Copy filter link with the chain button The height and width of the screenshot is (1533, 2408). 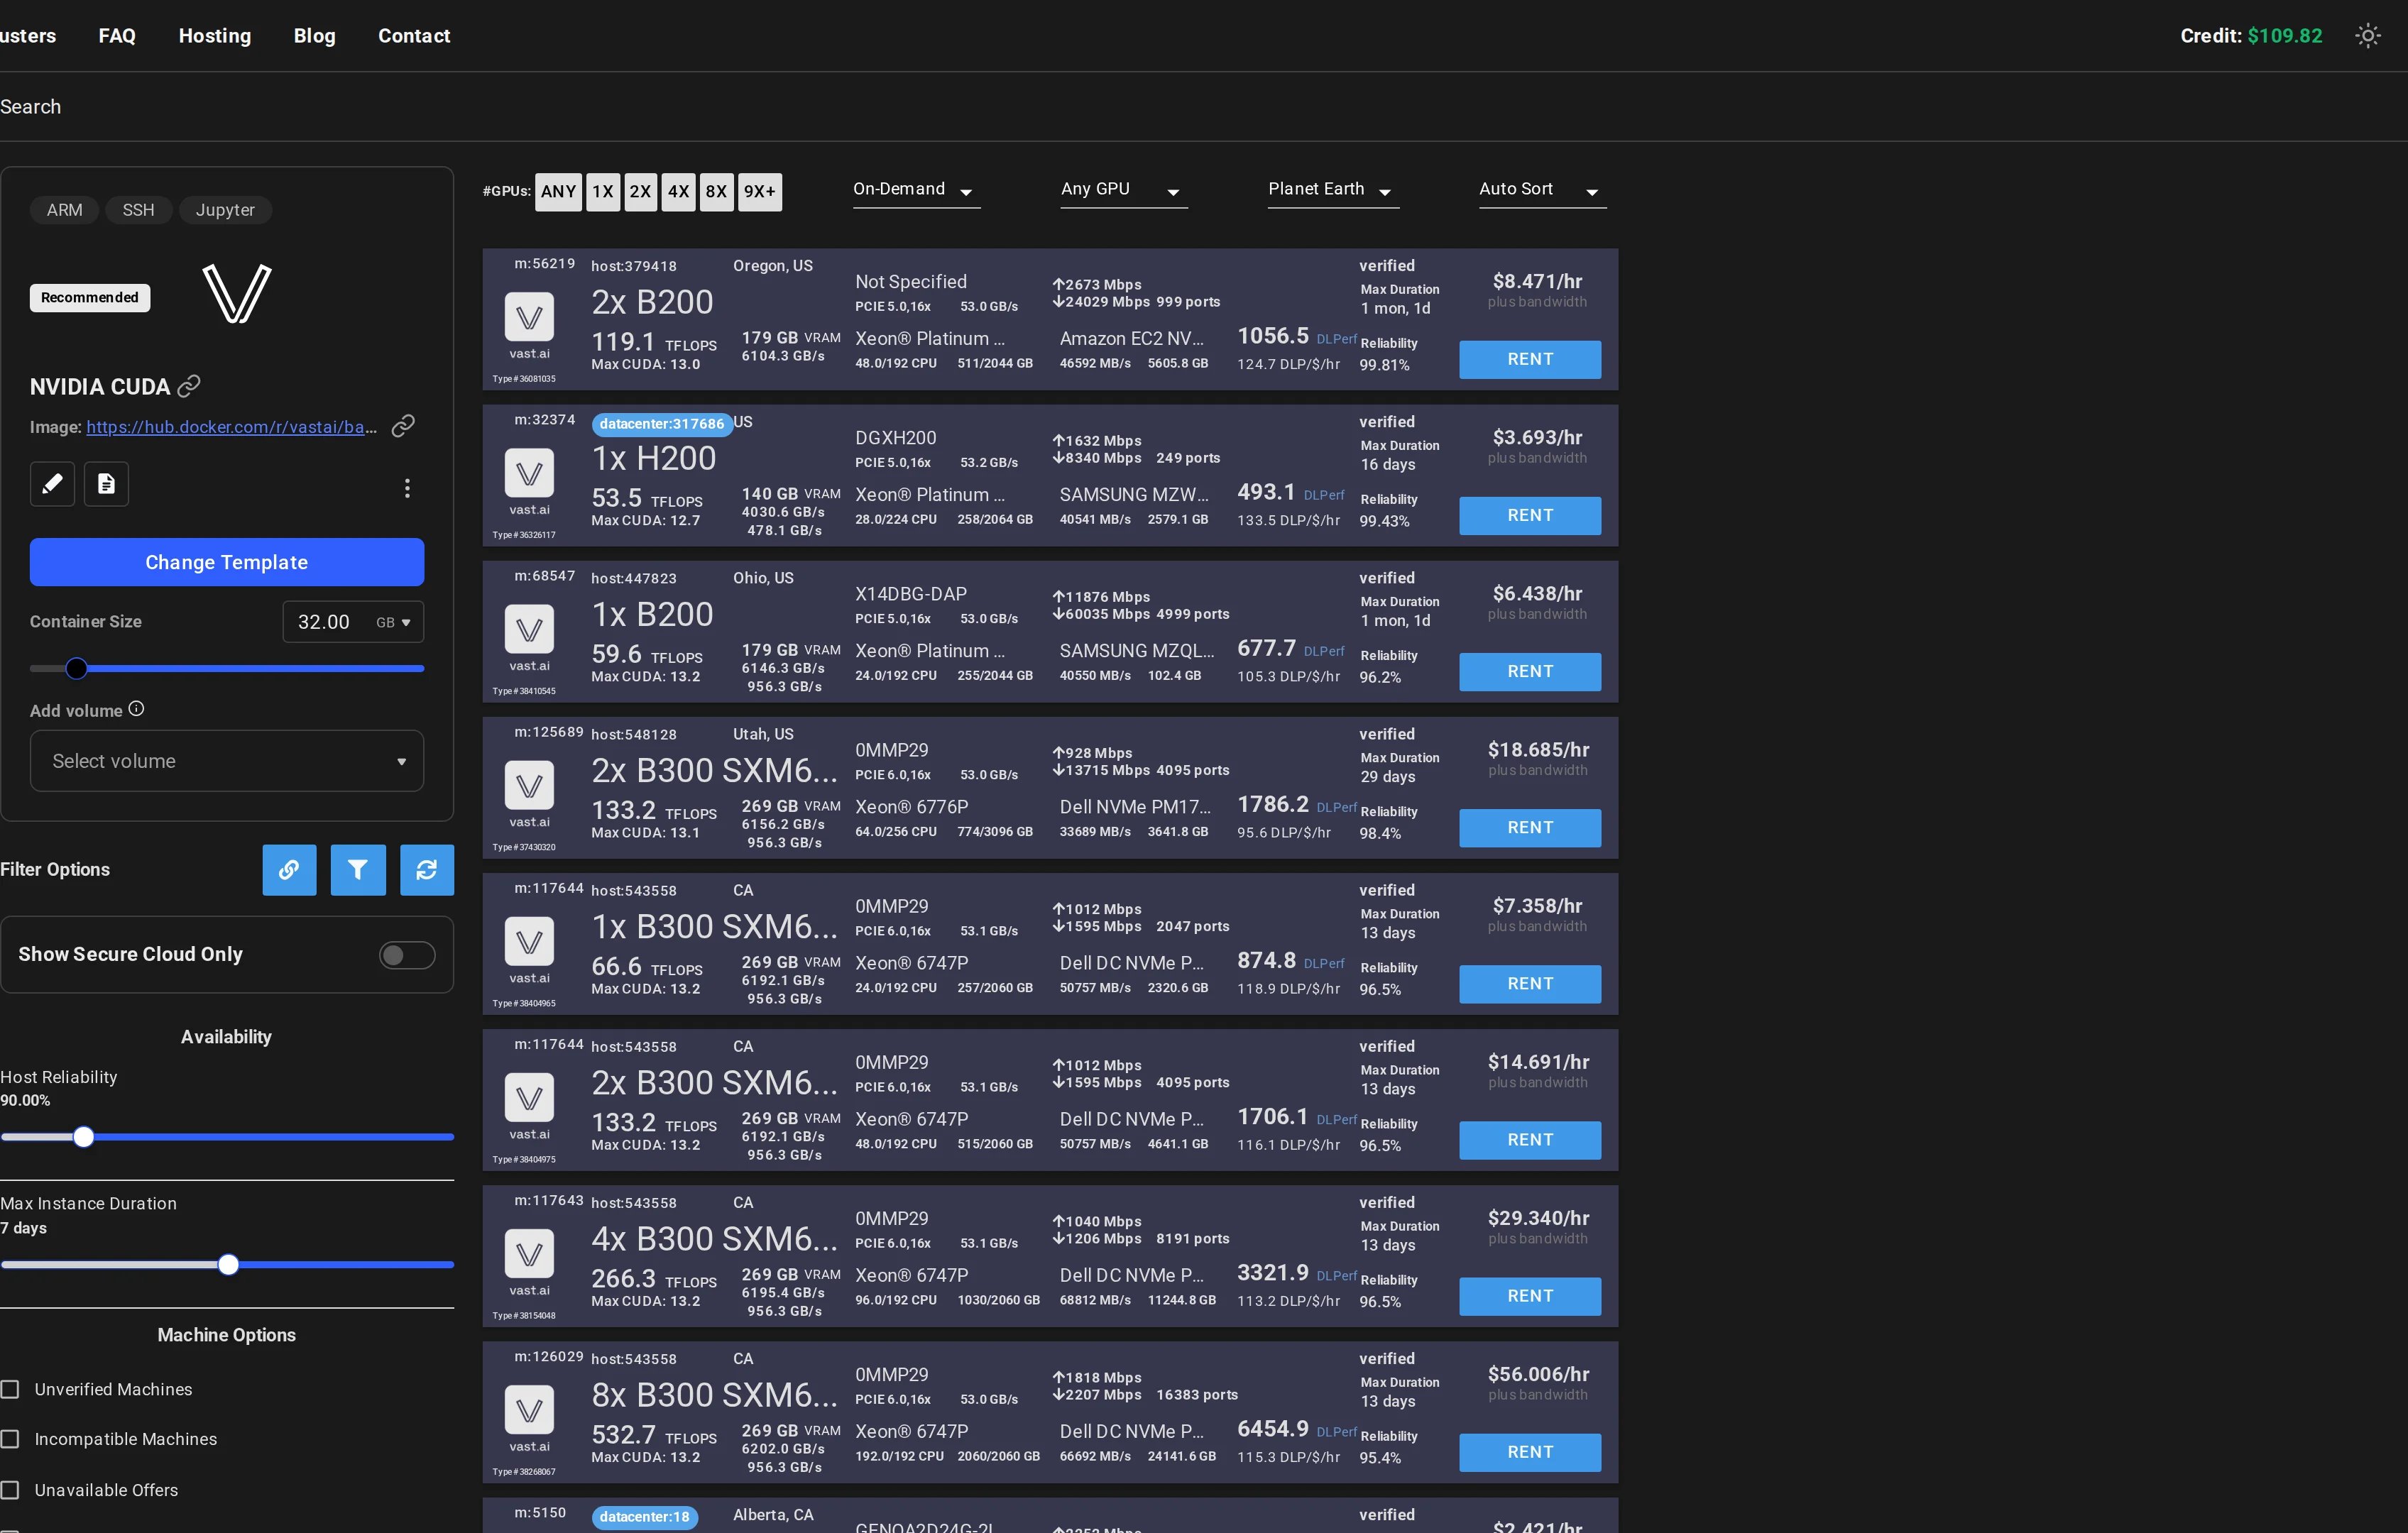289,870
